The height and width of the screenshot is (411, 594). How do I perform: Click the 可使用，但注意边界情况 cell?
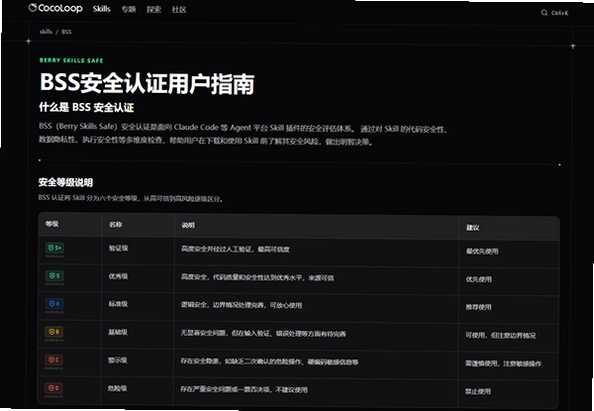[x=500, y=335]
